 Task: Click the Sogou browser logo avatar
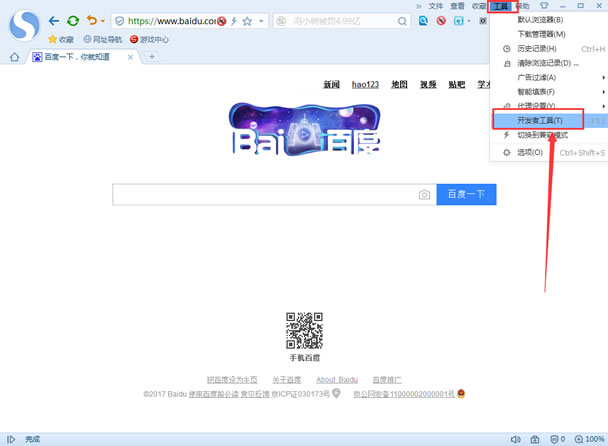point(24,26)
